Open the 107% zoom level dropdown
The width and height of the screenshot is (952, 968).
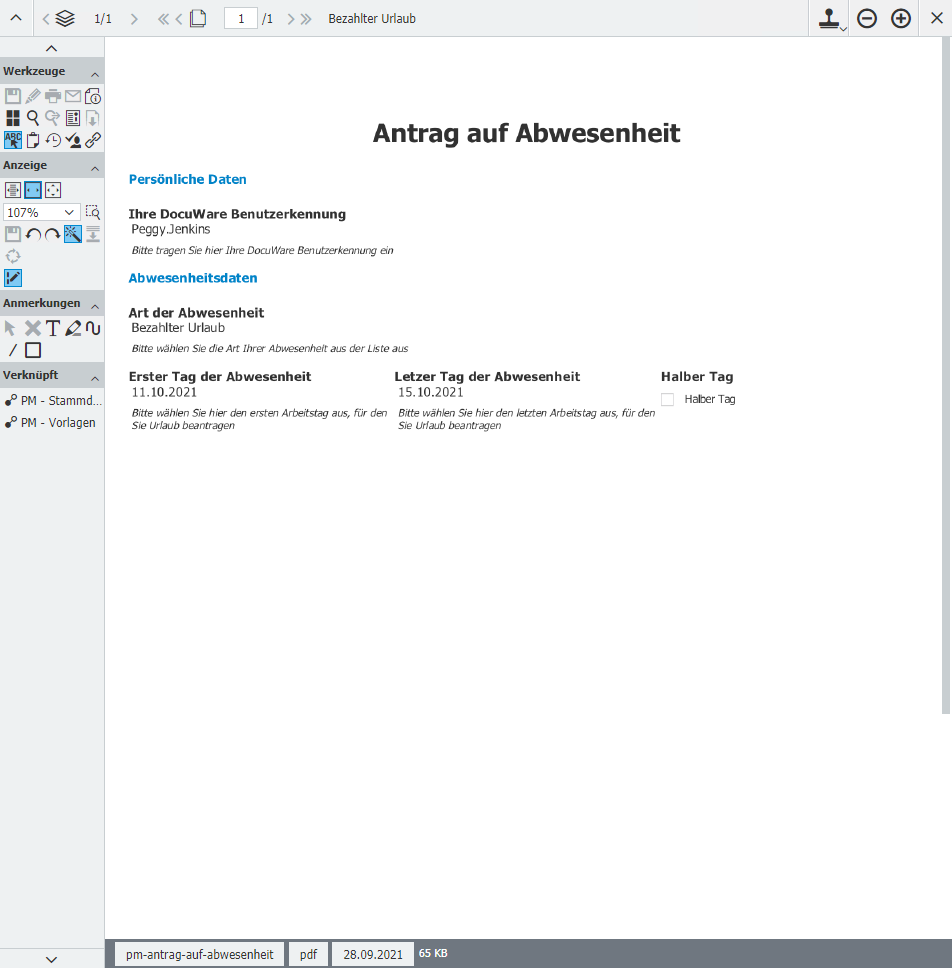41,212
